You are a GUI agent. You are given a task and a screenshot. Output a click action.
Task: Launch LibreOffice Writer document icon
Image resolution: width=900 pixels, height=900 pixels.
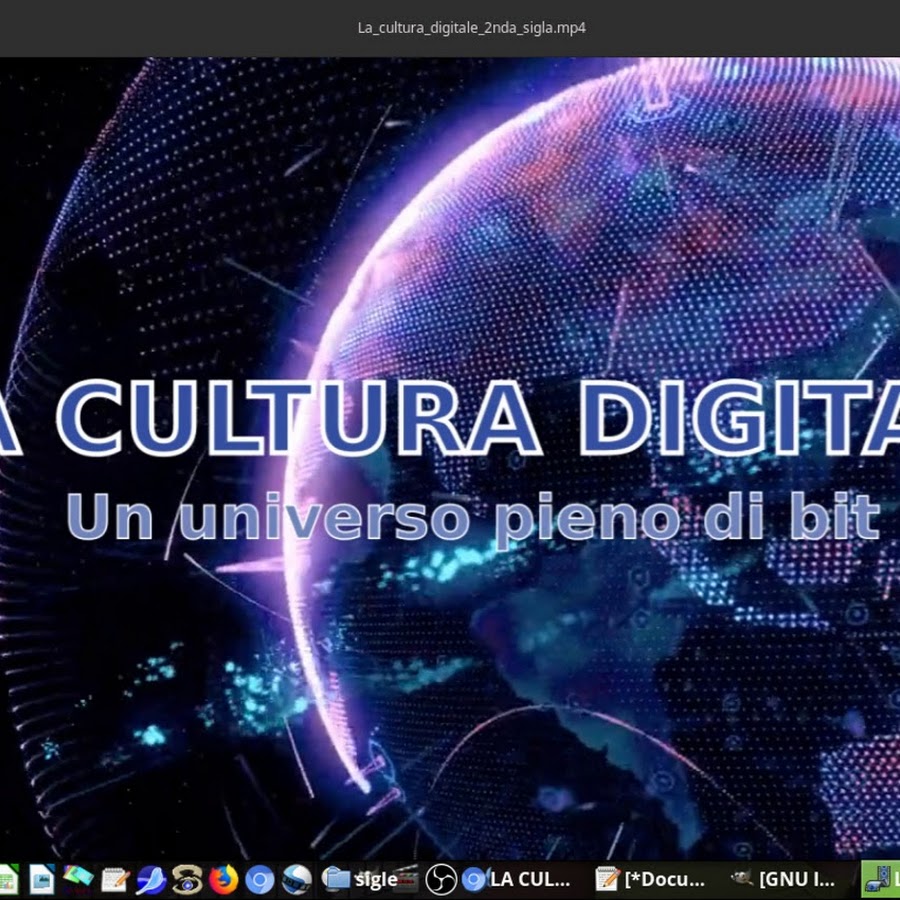click(42, 880)
